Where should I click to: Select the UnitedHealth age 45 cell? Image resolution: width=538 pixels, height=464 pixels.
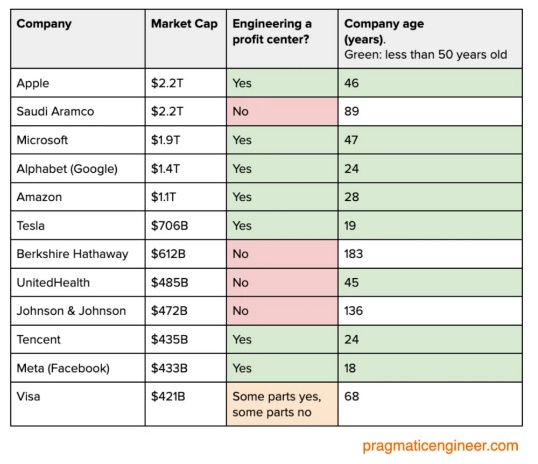coord(430,282)
